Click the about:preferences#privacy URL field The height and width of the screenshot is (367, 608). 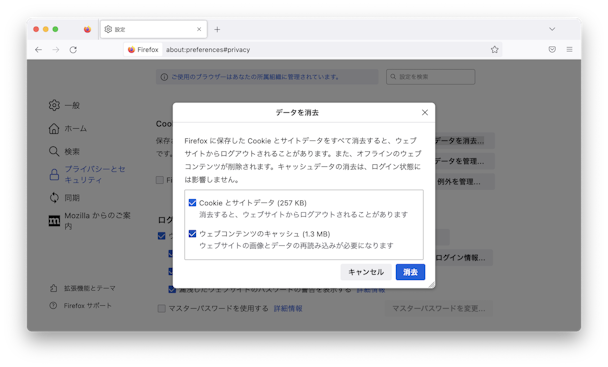pyautogui.click(x=208, y=50)
